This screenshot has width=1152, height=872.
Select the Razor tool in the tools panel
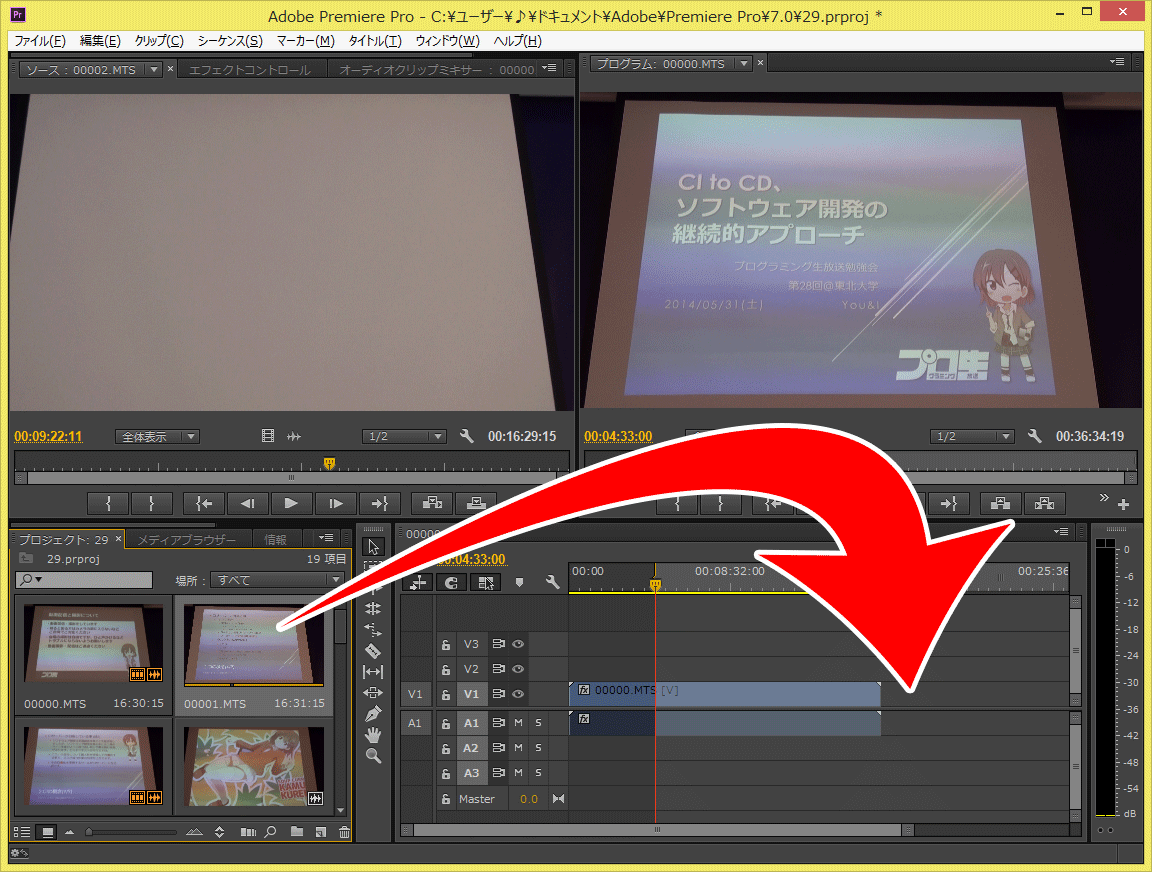click(373, 651)
